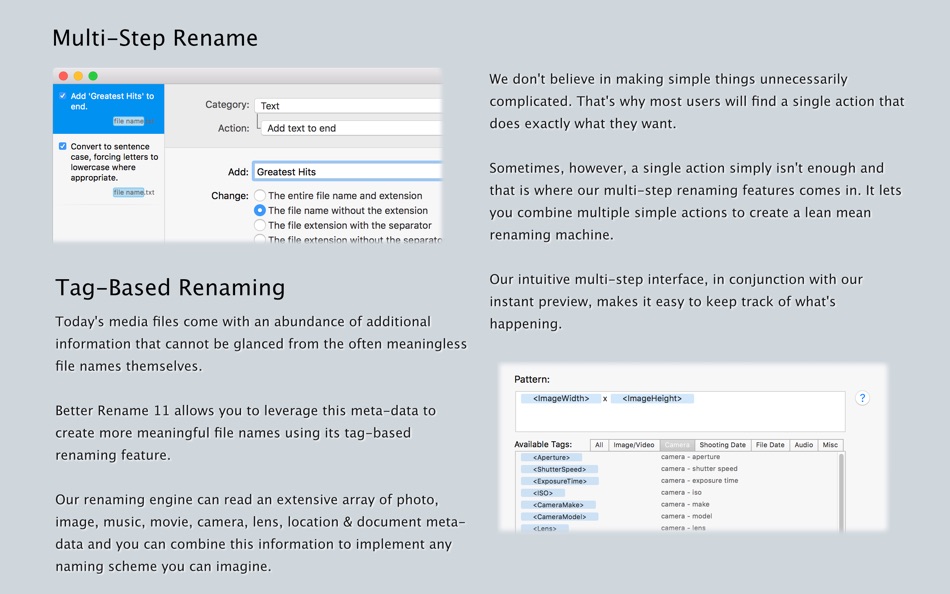Click the "camera - shutter speed" description
Viewport: 950px width, 594px height.
pos(699,469)
